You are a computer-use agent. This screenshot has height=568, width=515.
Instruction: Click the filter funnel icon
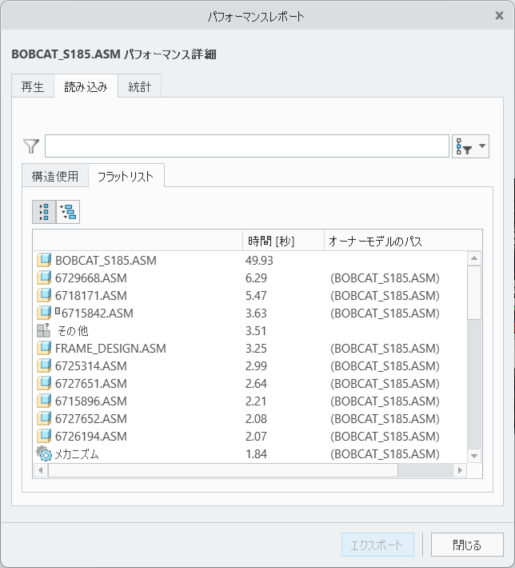31,146
